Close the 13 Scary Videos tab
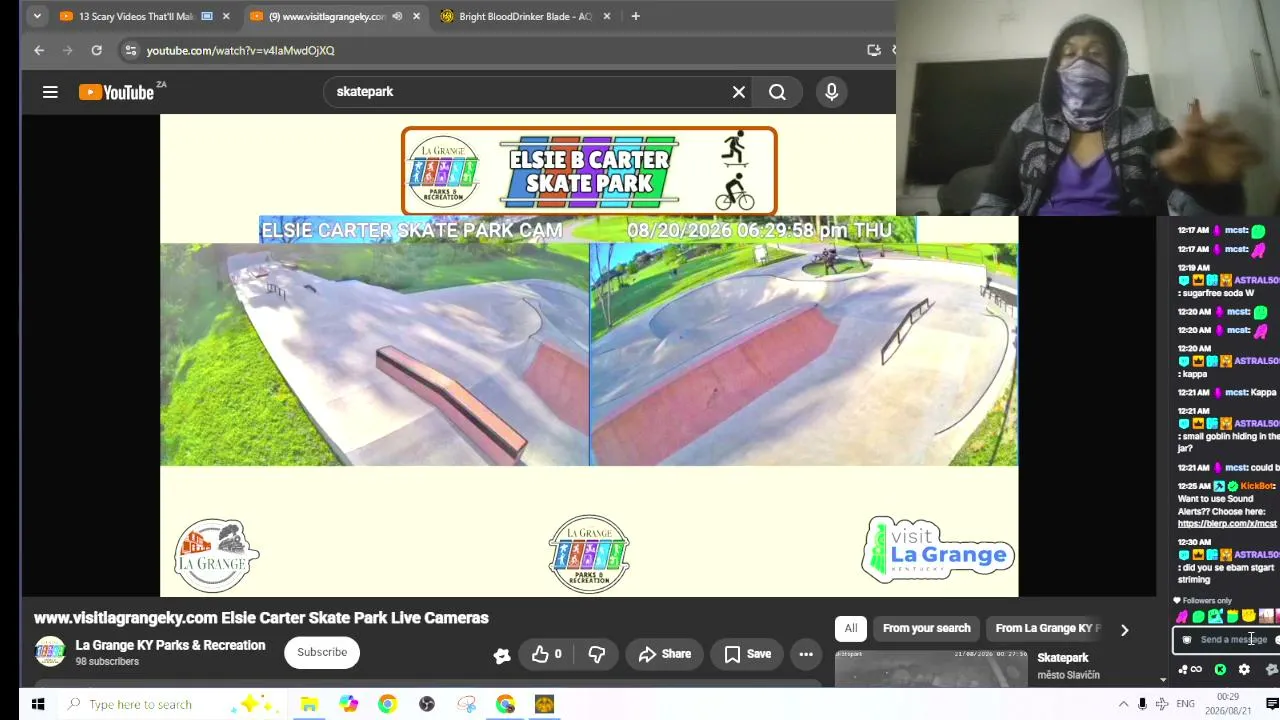1280x720 pixels. coord(226,16)
